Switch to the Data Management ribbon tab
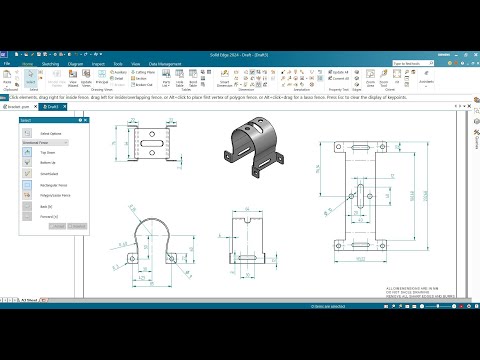480x360 pixels. pos(165,64)
